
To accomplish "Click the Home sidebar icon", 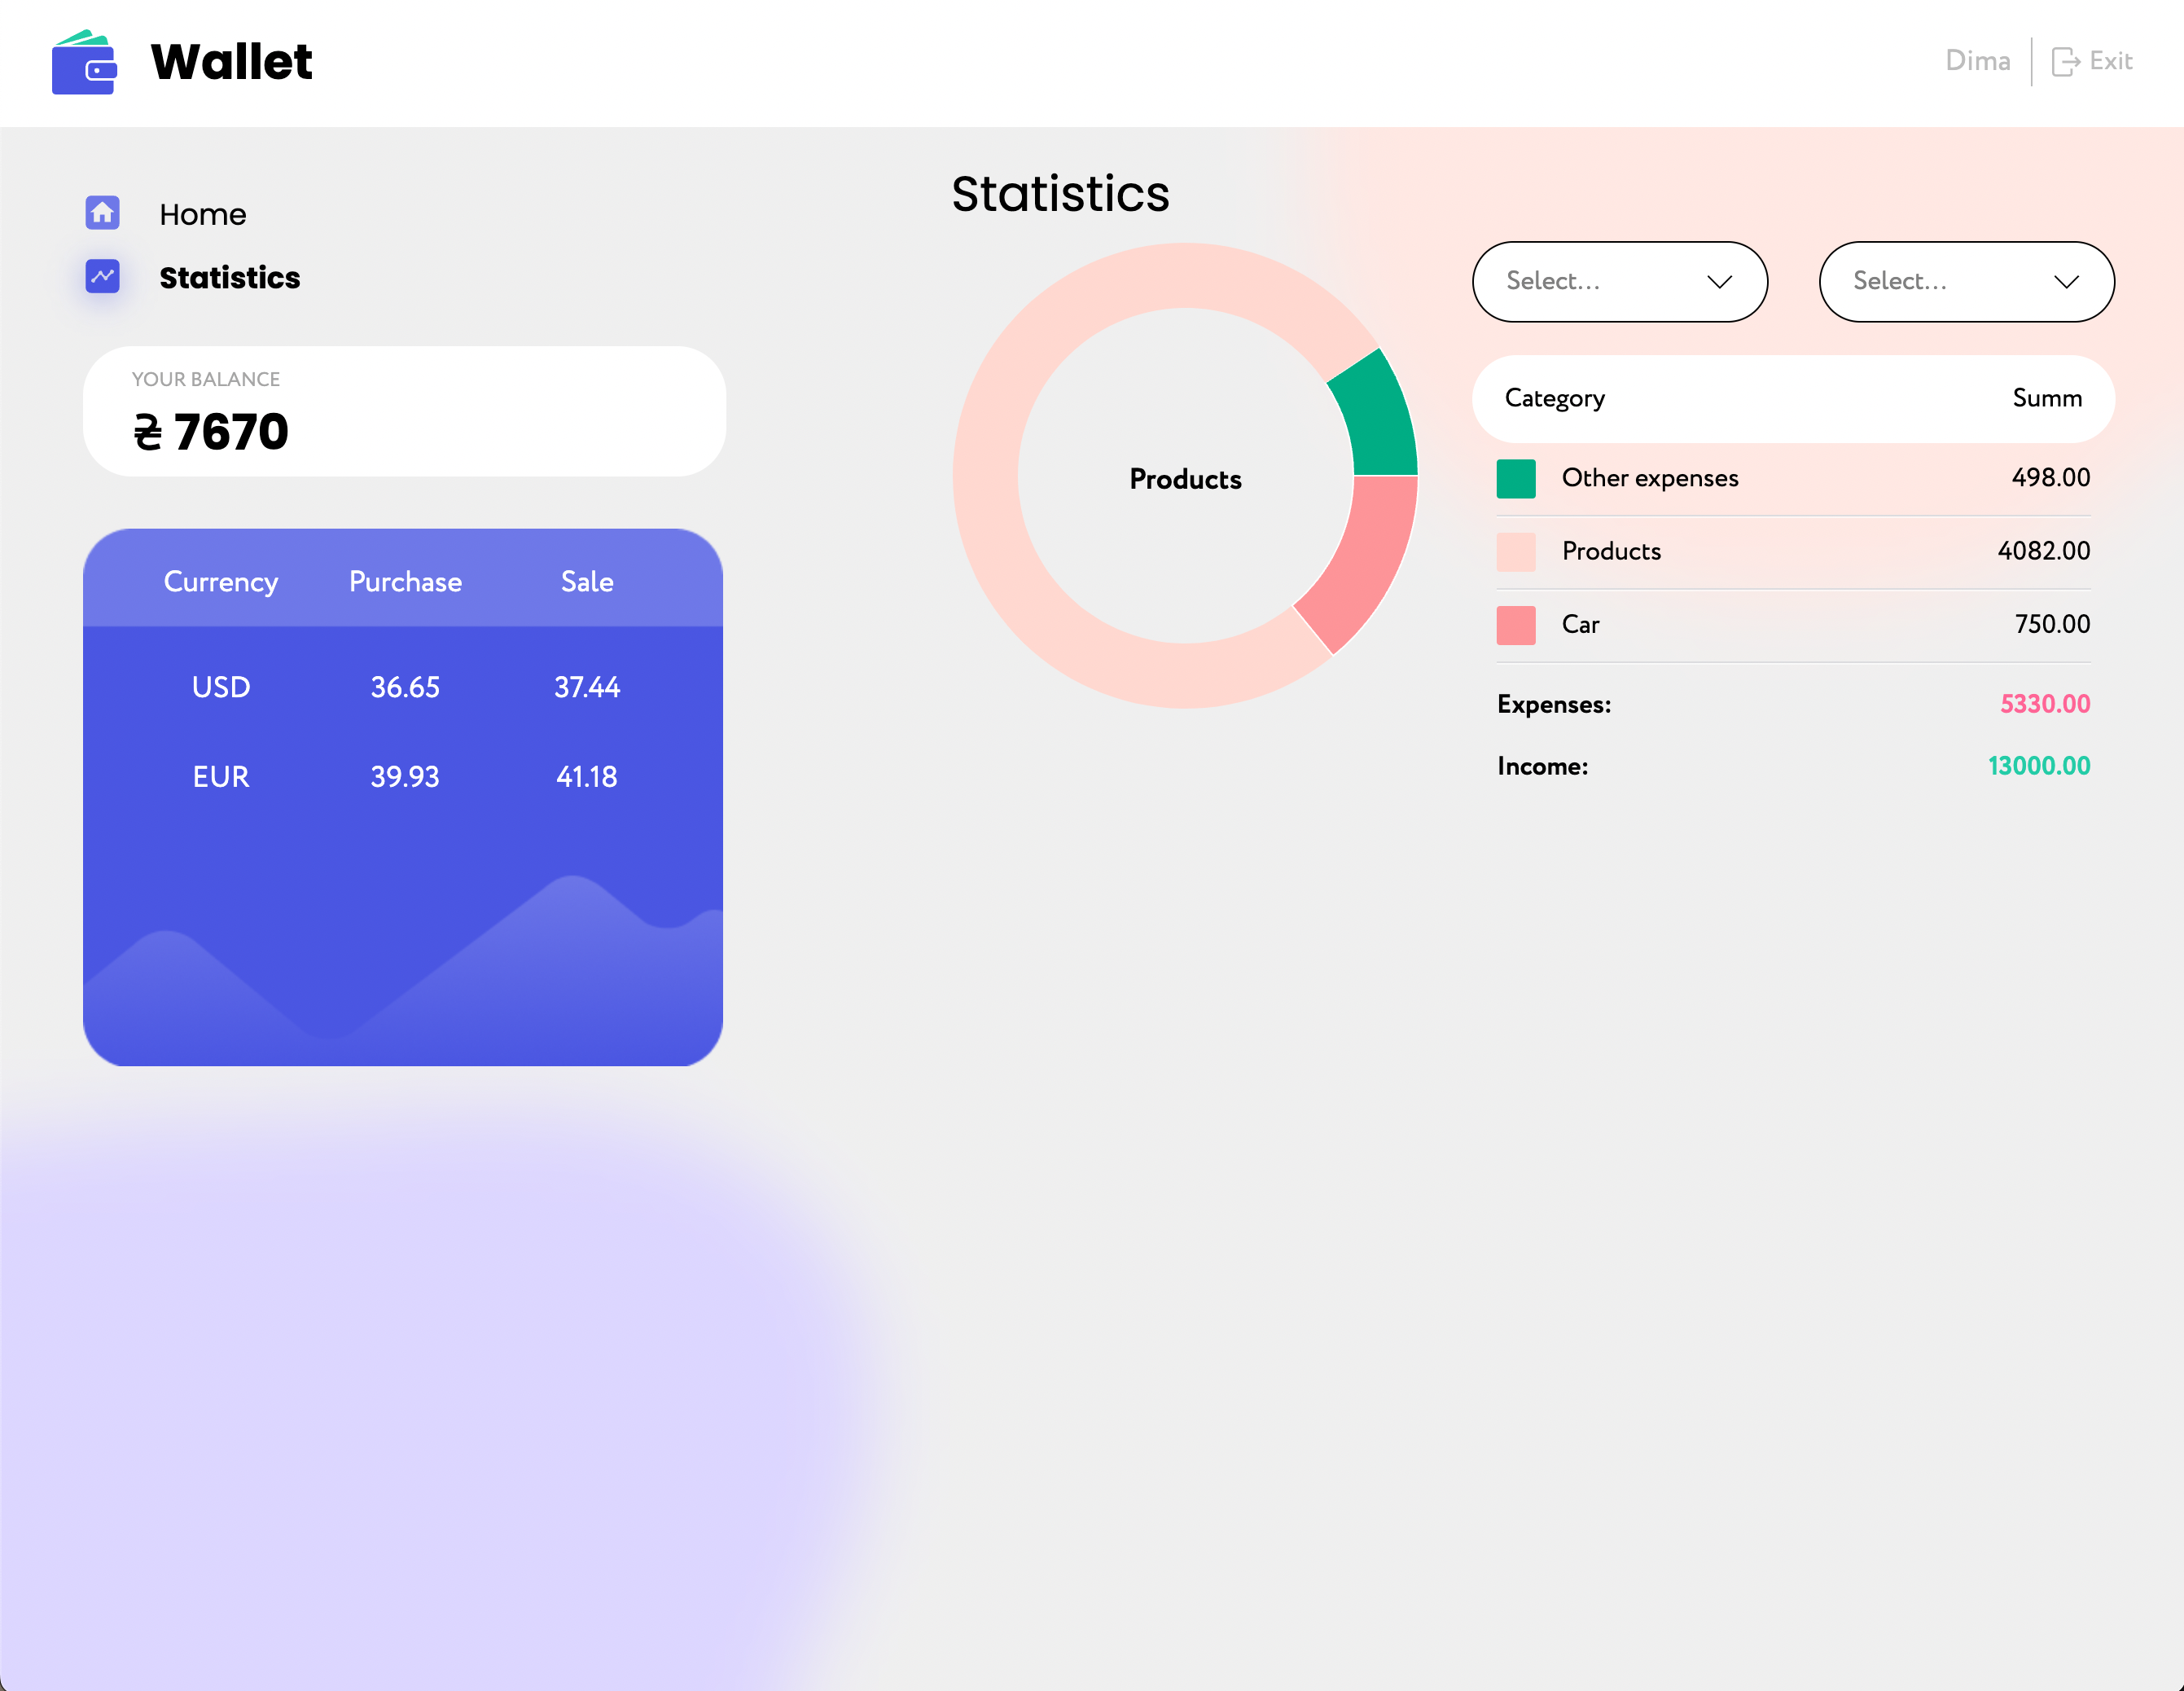I will pyautogui.click(x=103, y=213).
